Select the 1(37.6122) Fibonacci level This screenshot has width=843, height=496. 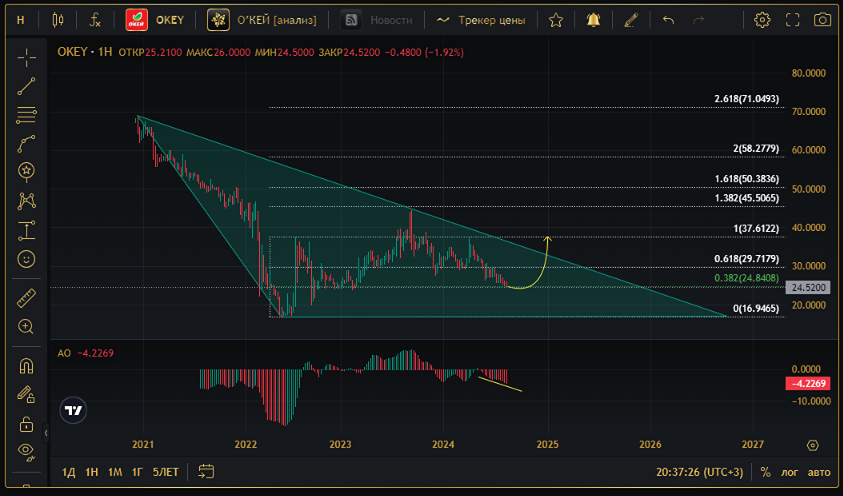pyautogui.click(x=756, y=228)
